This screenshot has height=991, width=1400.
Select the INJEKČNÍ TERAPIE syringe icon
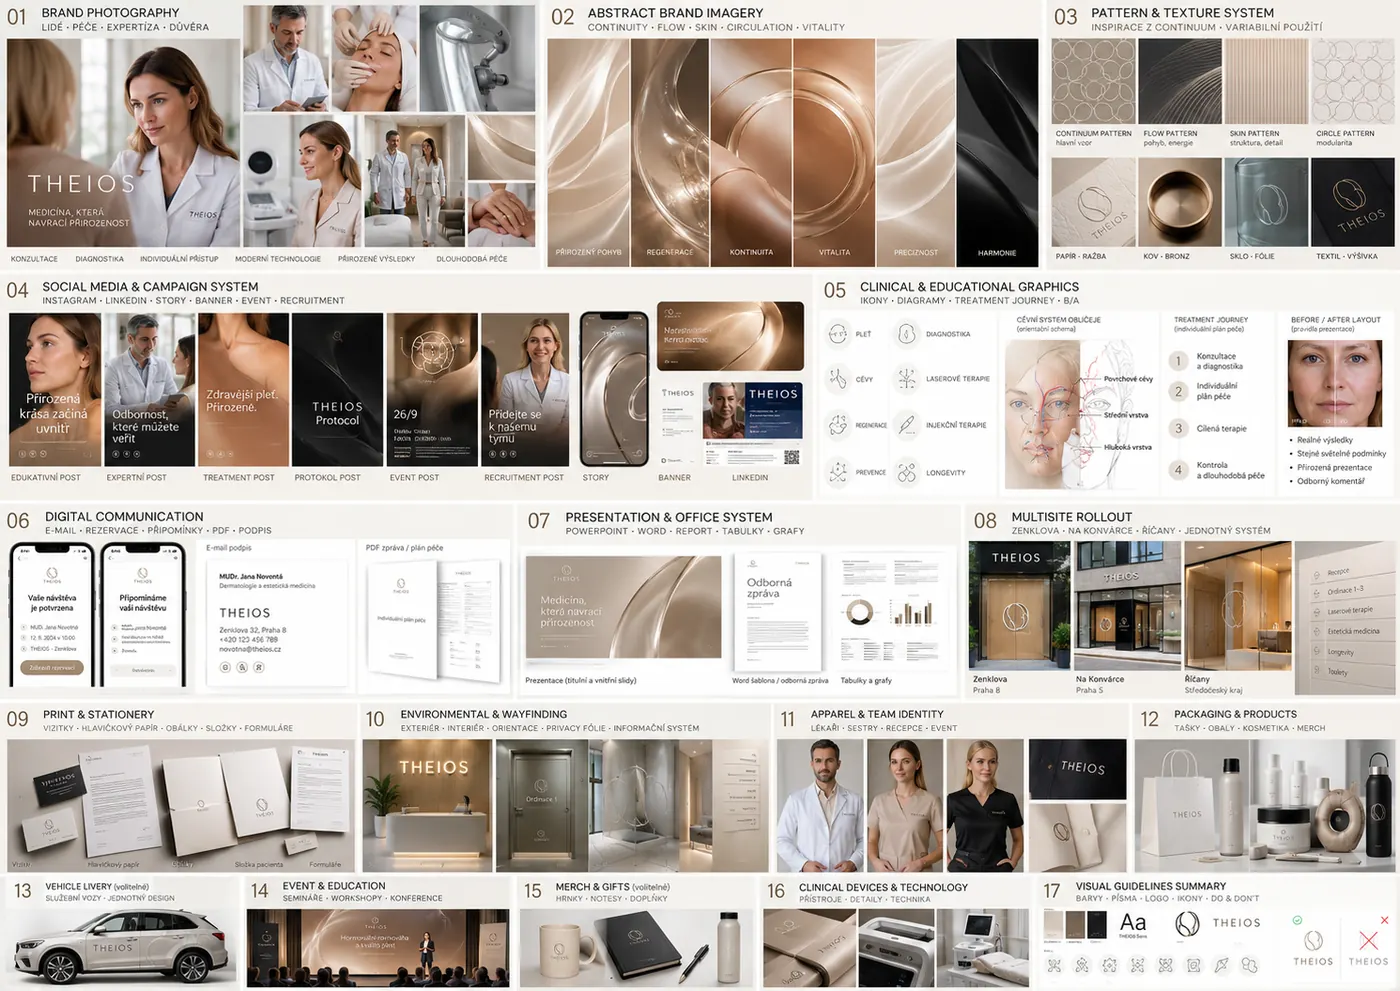906,425
